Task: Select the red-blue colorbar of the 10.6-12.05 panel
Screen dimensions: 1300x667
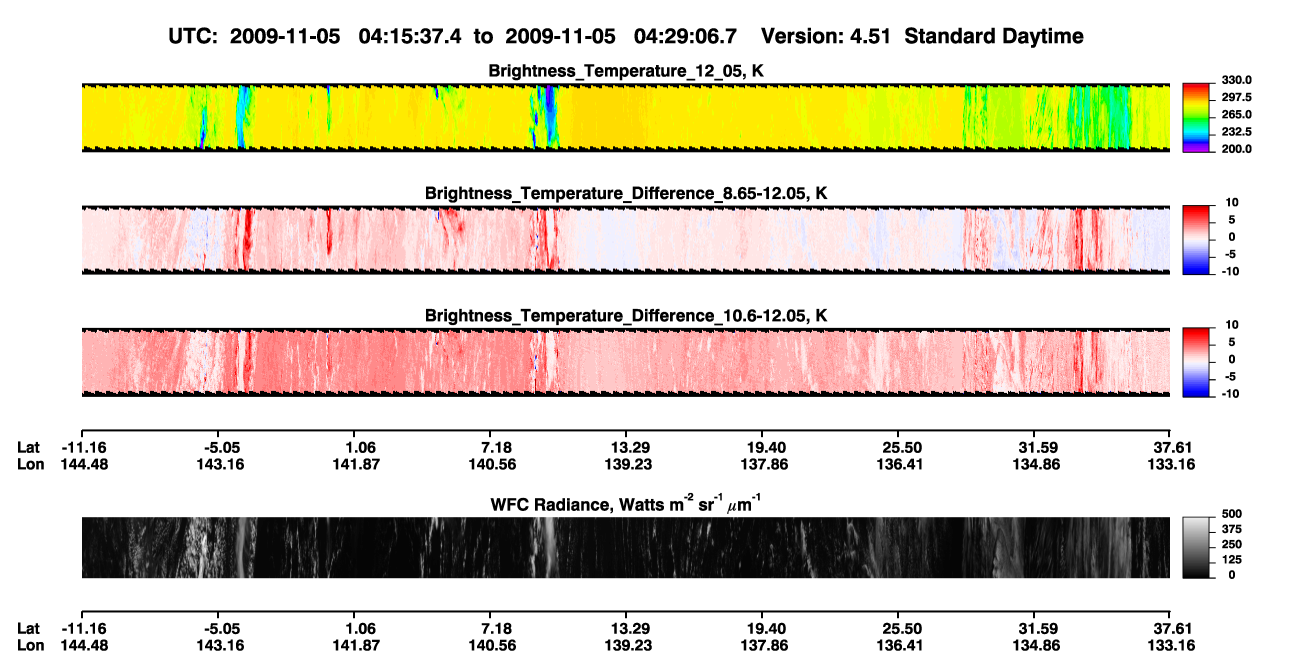Action: 1196,362
